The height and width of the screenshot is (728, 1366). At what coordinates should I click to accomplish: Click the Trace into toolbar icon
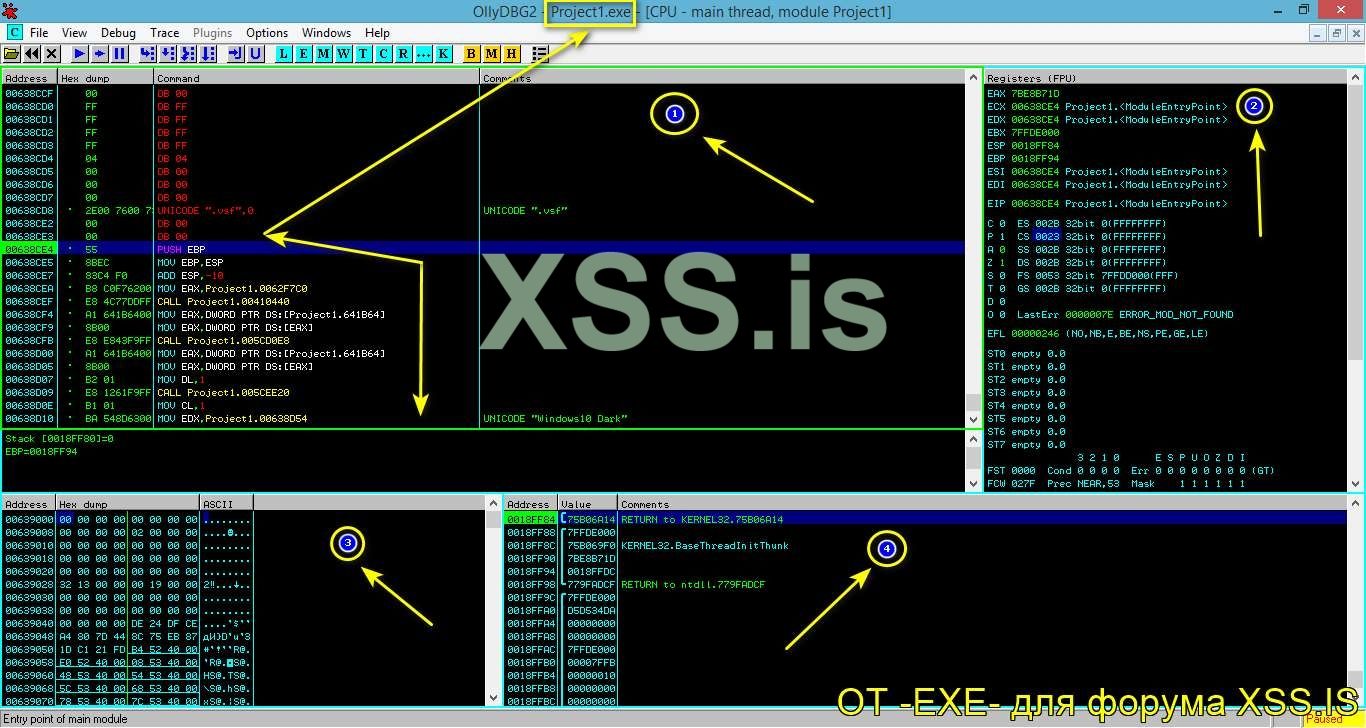click(188, 53)
